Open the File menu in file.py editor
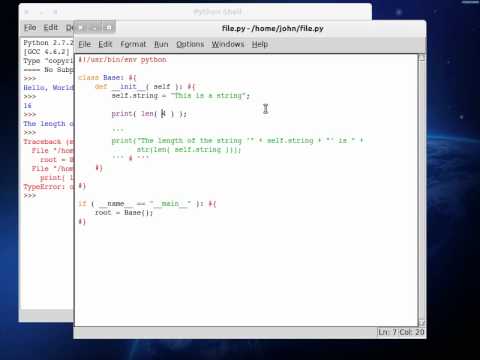This screenshot has width=480, height=360. 84,44
